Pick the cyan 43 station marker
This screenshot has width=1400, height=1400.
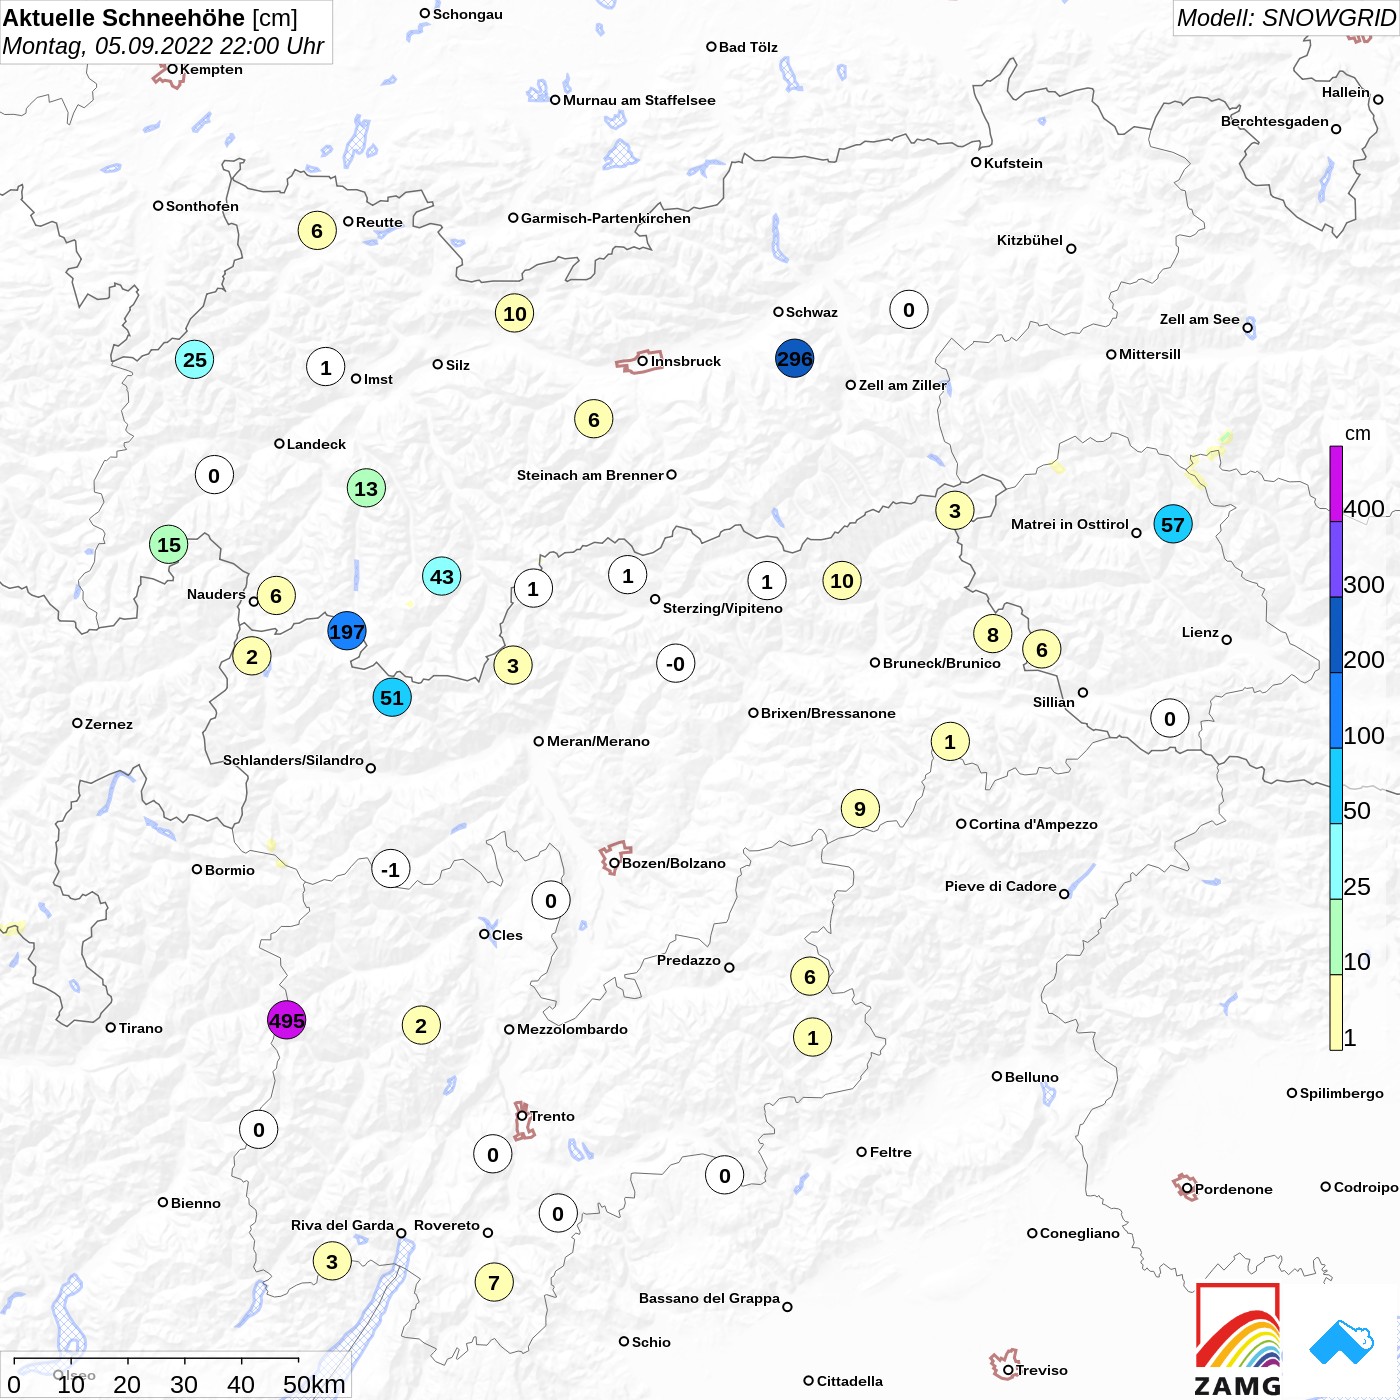[442, 576]
